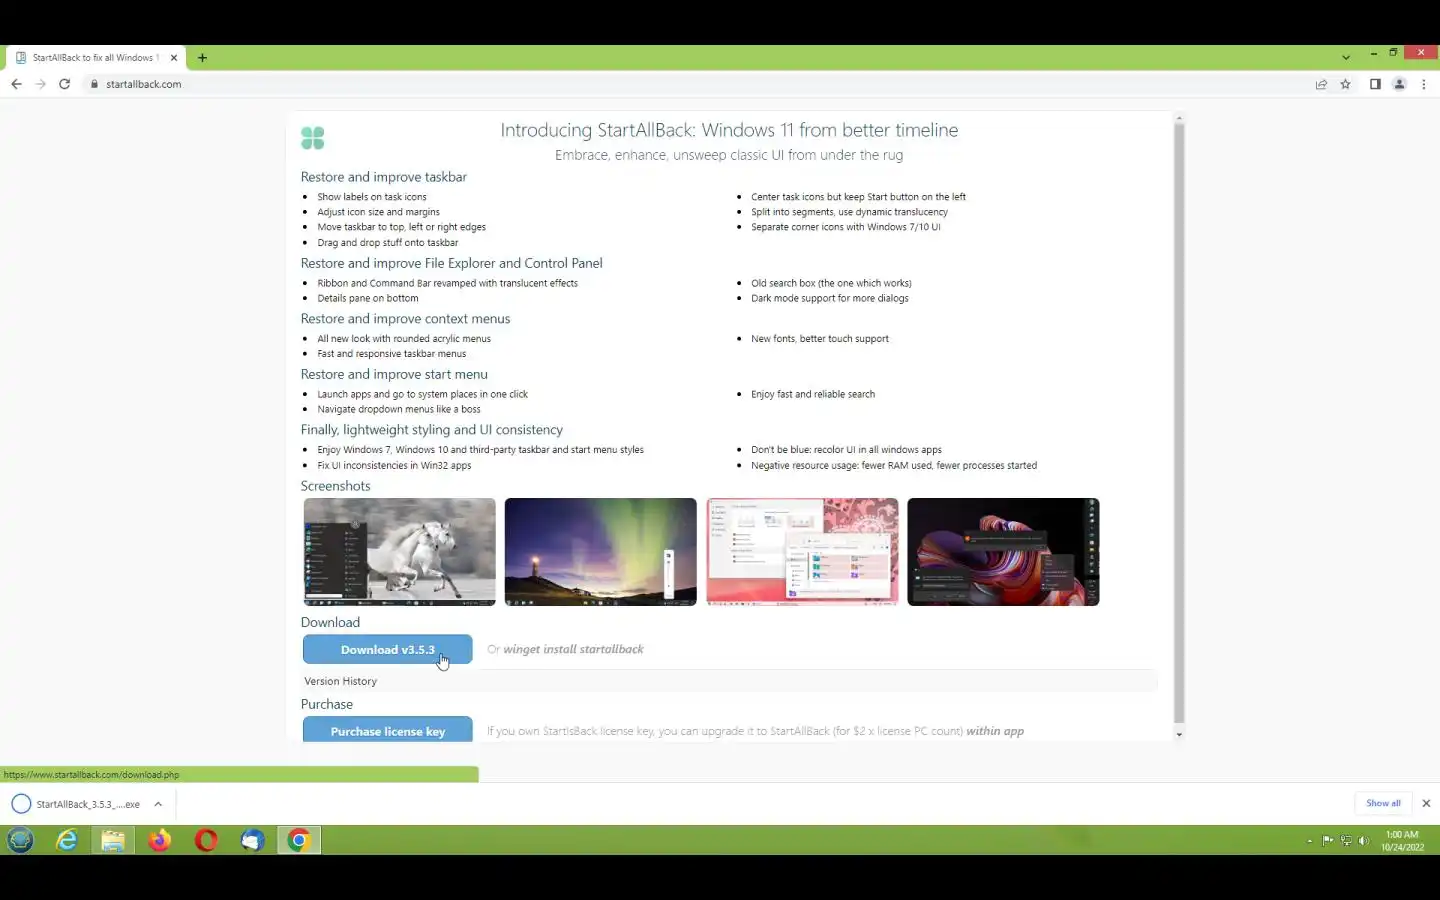Open the aurora lighthouse screenshot thumbnail
This screenshot has height=900, width=1440.
coord(601,552)
